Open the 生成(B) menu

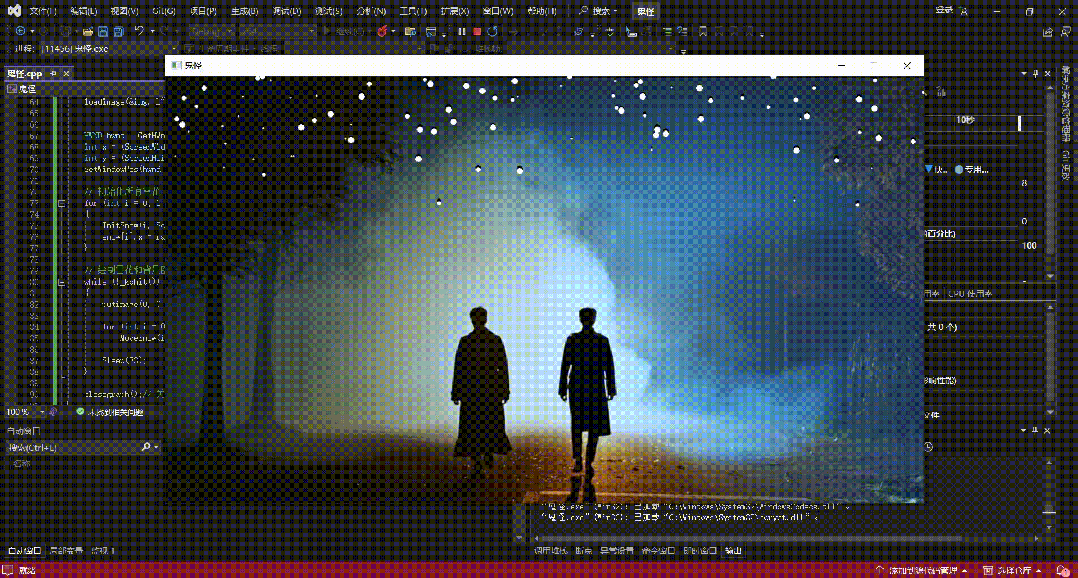(x=244, y=11)
